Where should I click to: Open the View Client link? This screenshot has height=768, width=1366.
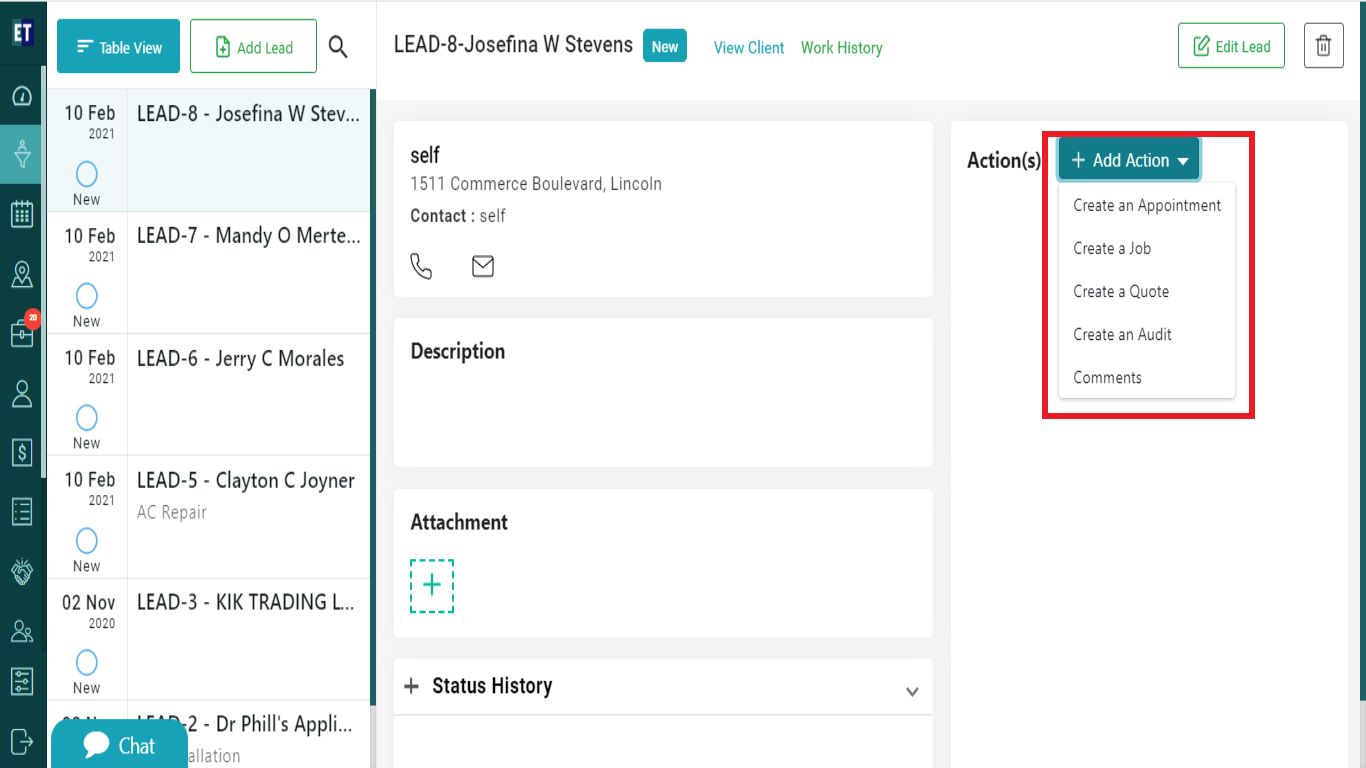[749, 48]
